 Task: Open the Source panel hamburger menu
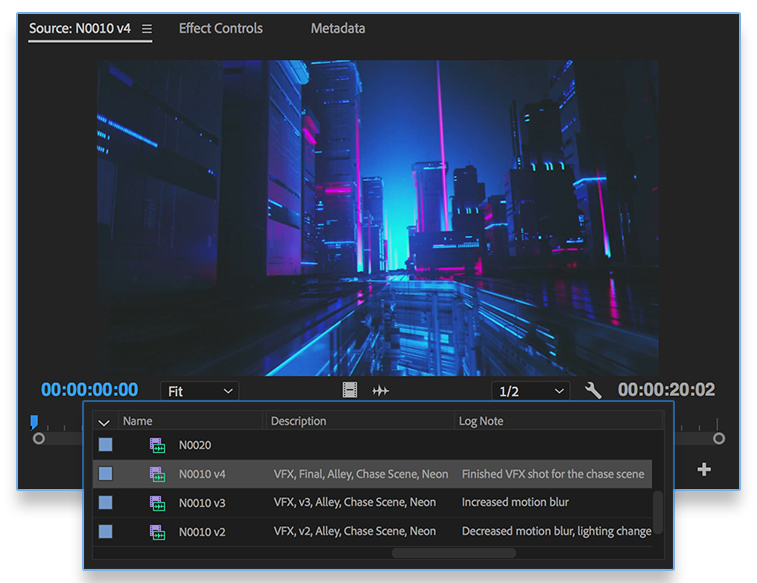(147, 29)
